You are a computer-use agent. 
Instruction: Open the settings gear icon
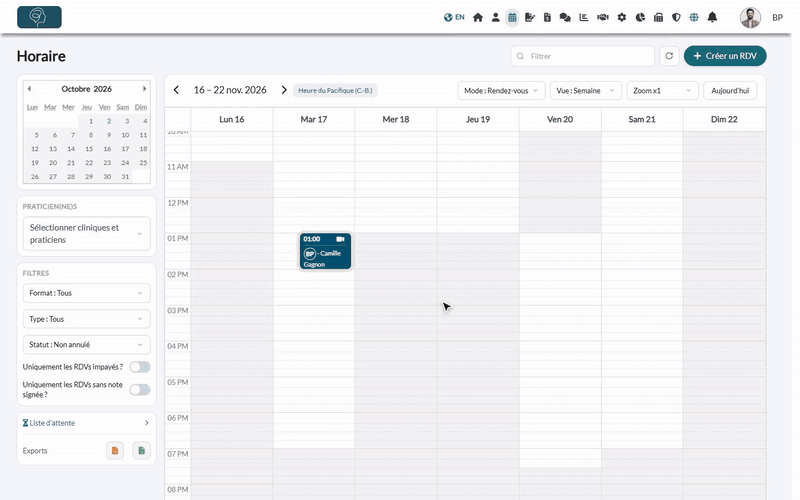coord(621,17)
